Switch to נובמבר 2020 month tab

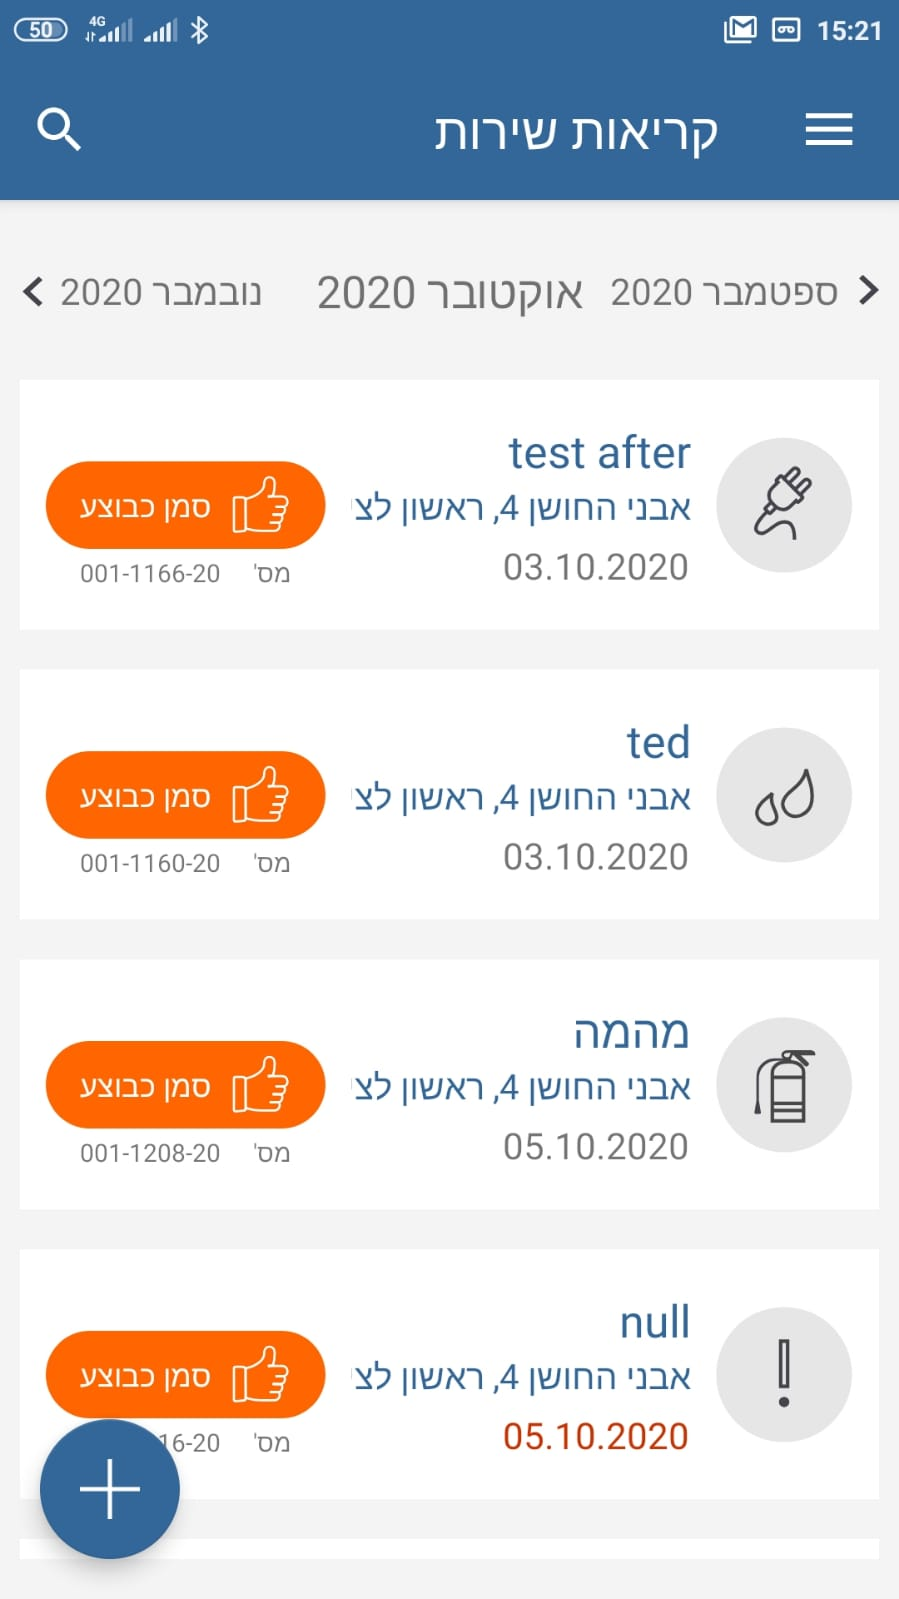coord(160,292)
